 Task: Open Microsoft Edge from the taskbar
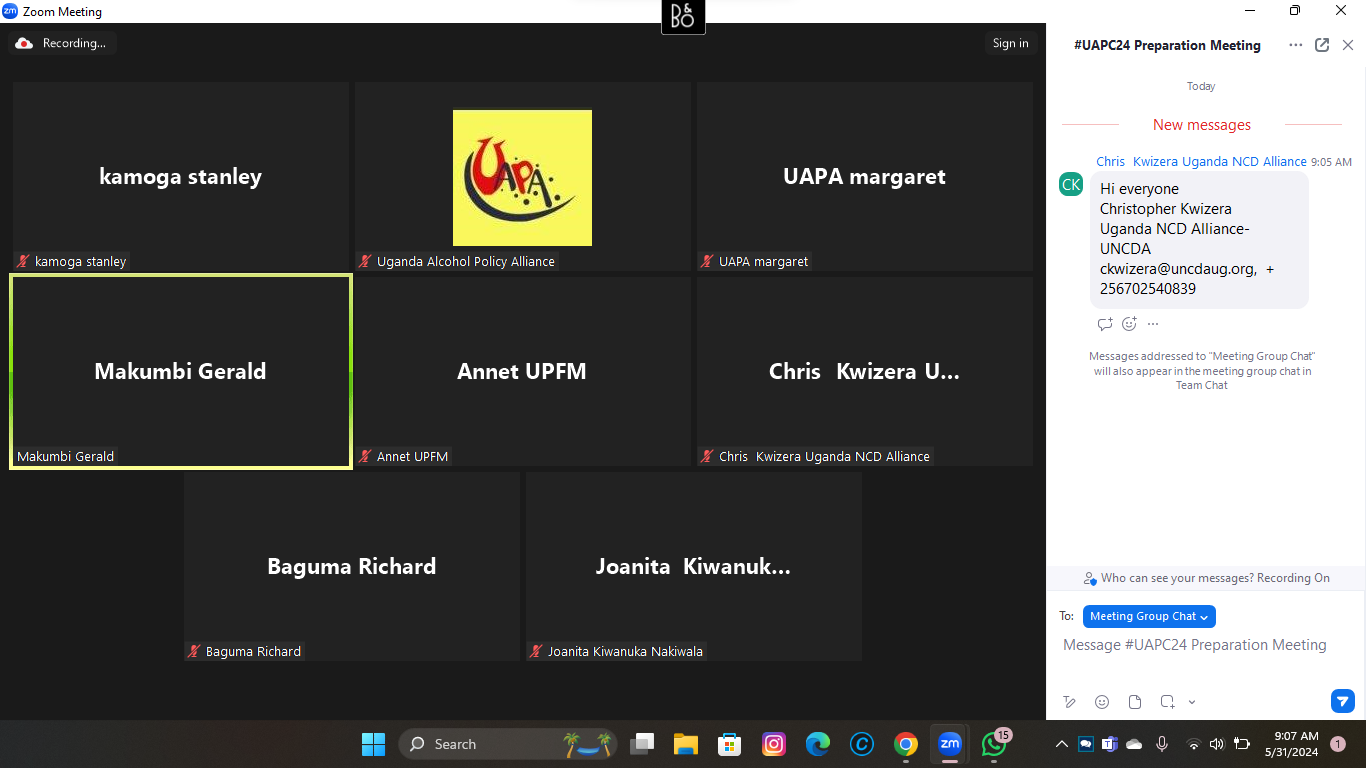coord(818,744)
